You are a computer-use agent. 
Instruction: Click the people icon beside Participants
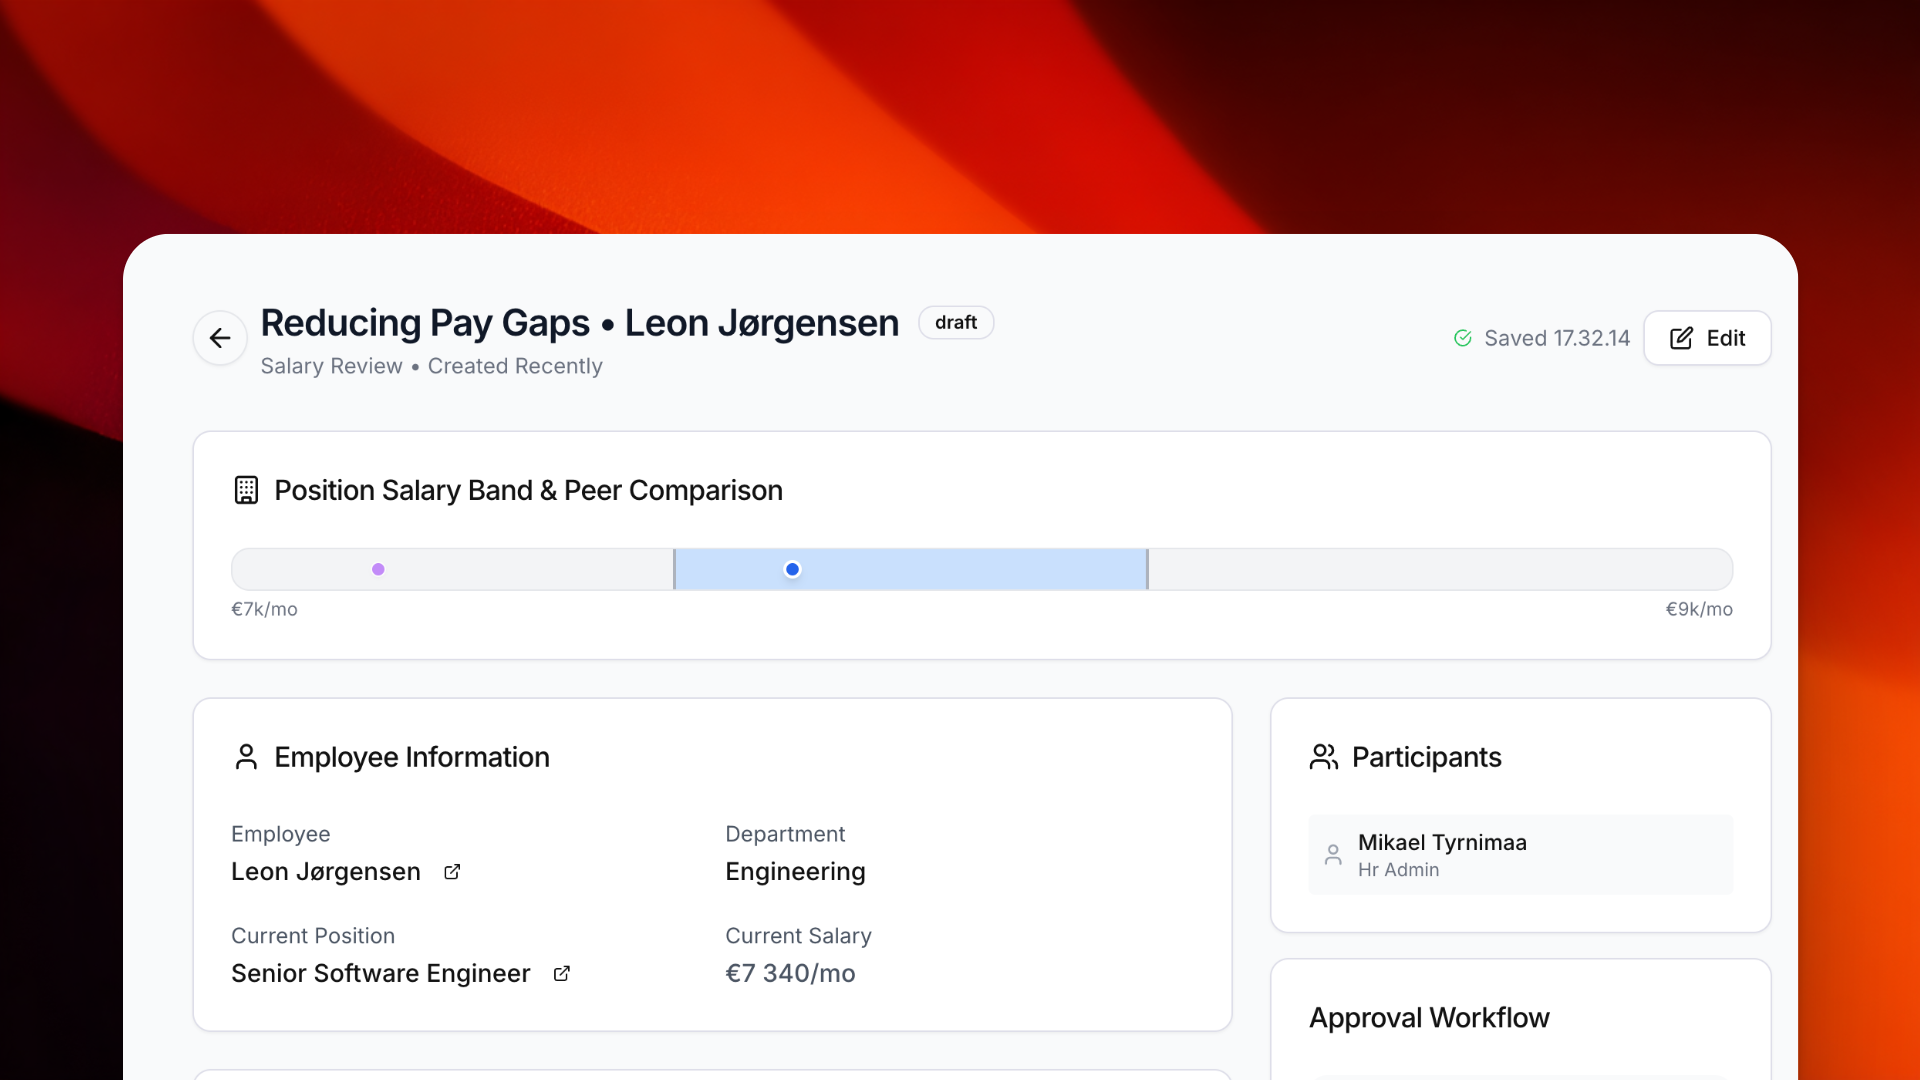[x=1323, y=757]
